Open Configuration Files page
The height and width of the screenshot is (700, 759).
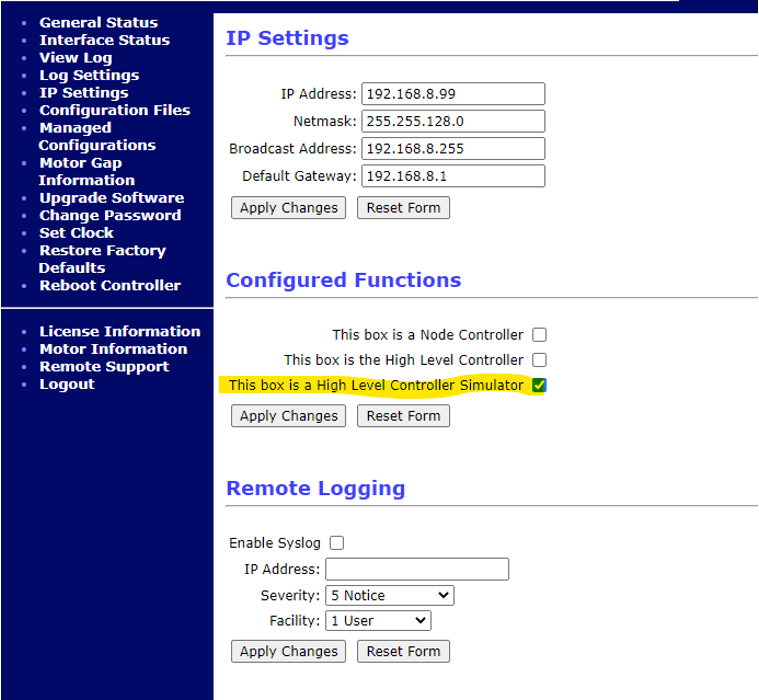pyautogui.click(x=115, y=110)
